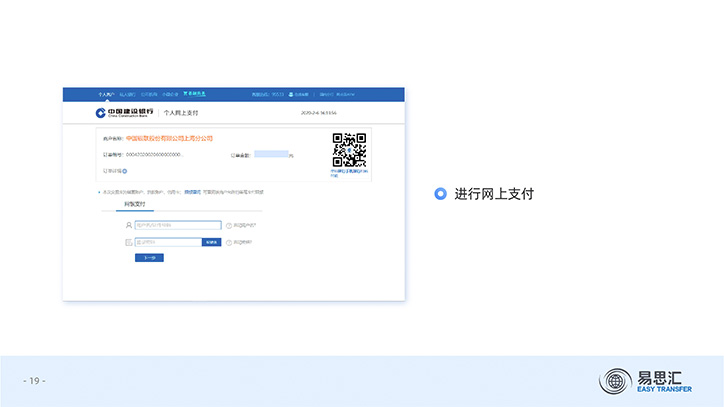Click the Easy Transfer globe logo
The height and width of the screenshot is (407, 724).
tap(614, 381)
